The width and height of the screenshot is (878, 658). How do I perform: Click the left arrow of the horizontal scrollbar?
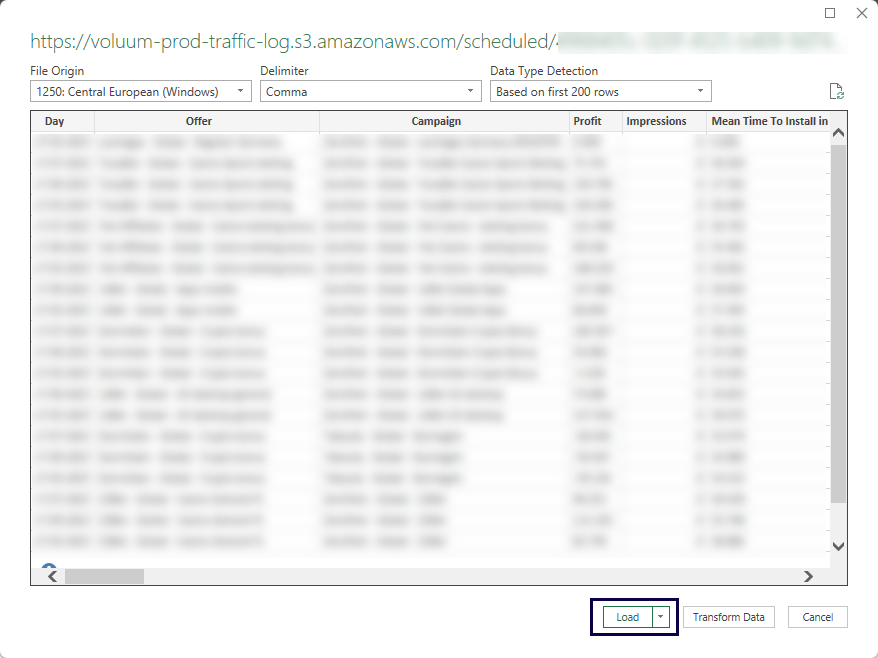point(50,576)
